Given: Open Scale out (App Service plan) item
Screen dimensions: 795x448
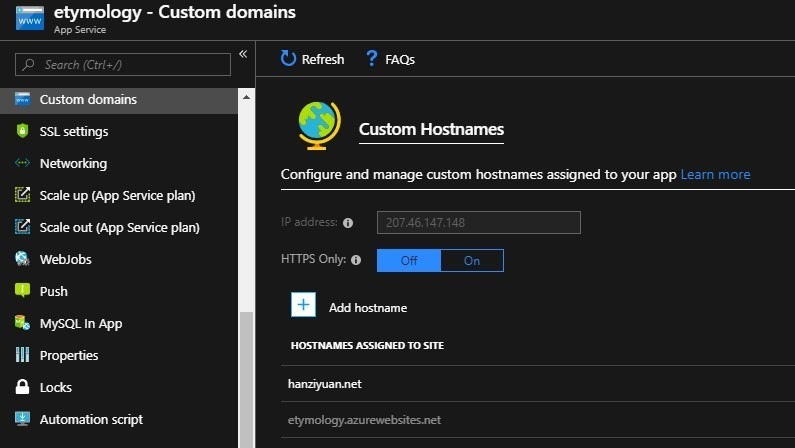Looking at the screenshot, I should (119, 227).
